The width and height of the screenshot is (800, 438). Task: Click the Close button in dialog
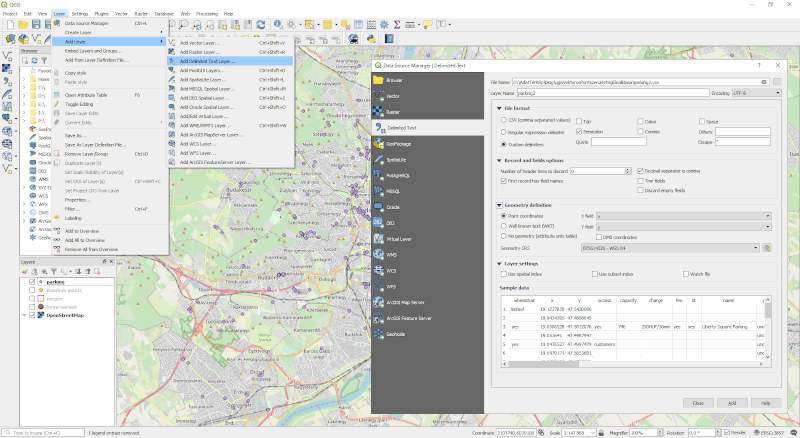coord(698,403)
